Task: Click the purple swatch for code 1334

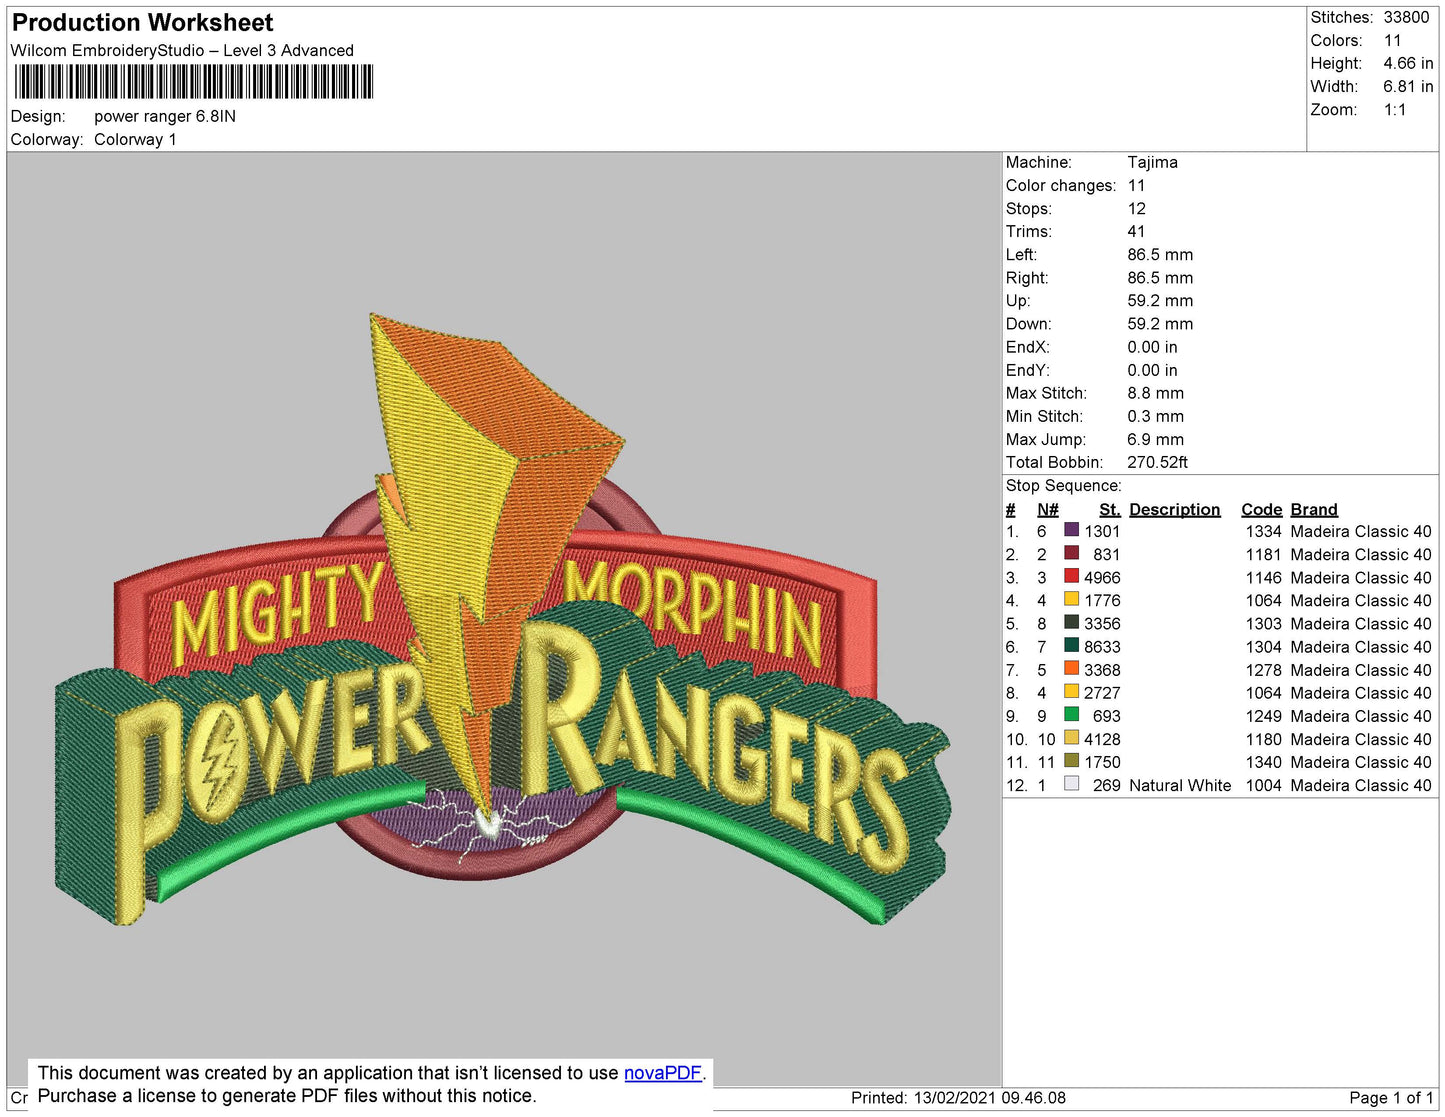Action: (1071, 530)
